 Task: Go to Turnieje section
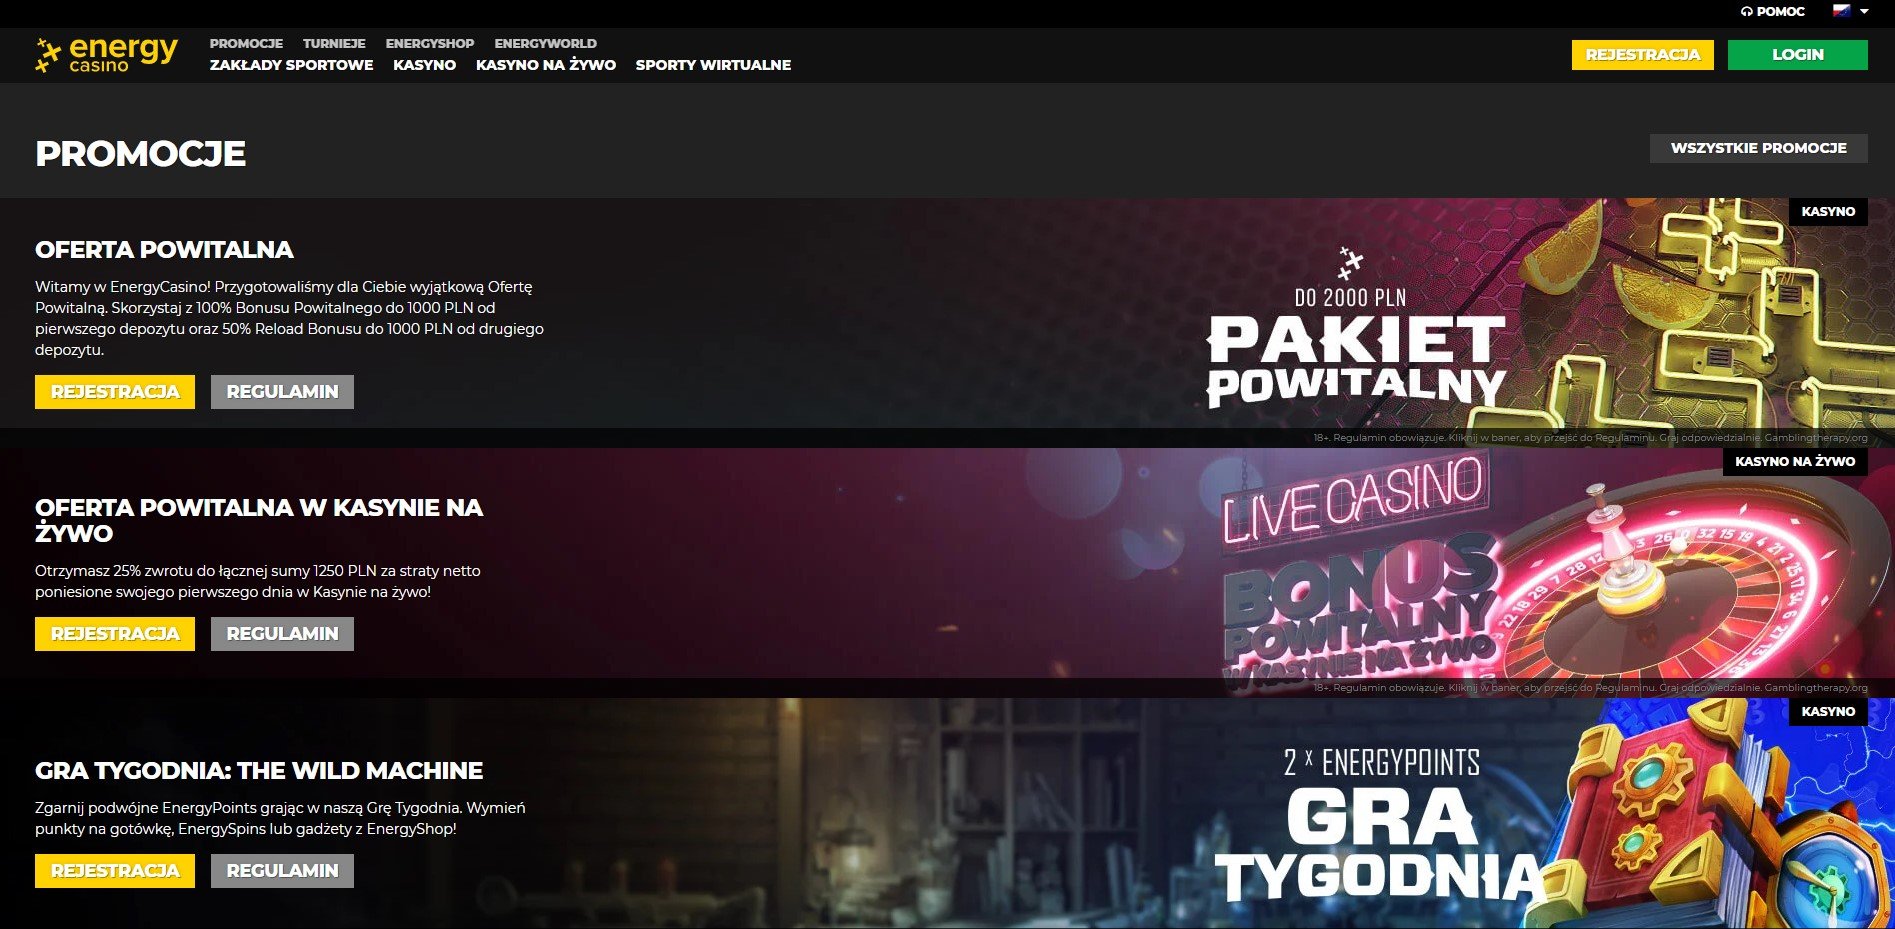point(334,44)
